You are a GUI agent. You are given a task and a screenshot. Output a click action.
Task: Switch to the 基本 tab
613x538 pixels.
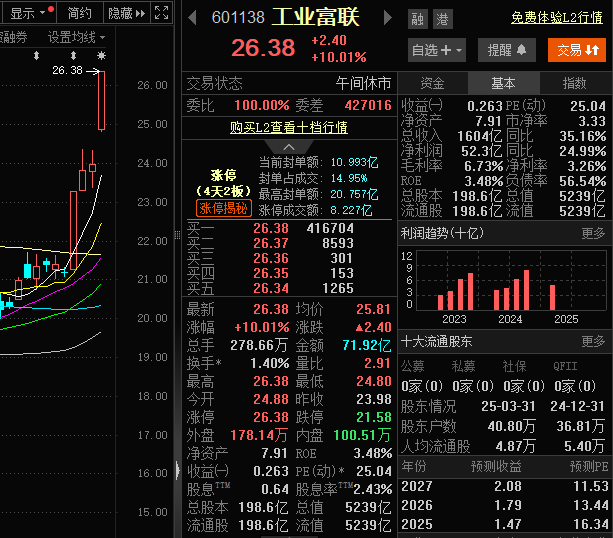pos(503,83)
